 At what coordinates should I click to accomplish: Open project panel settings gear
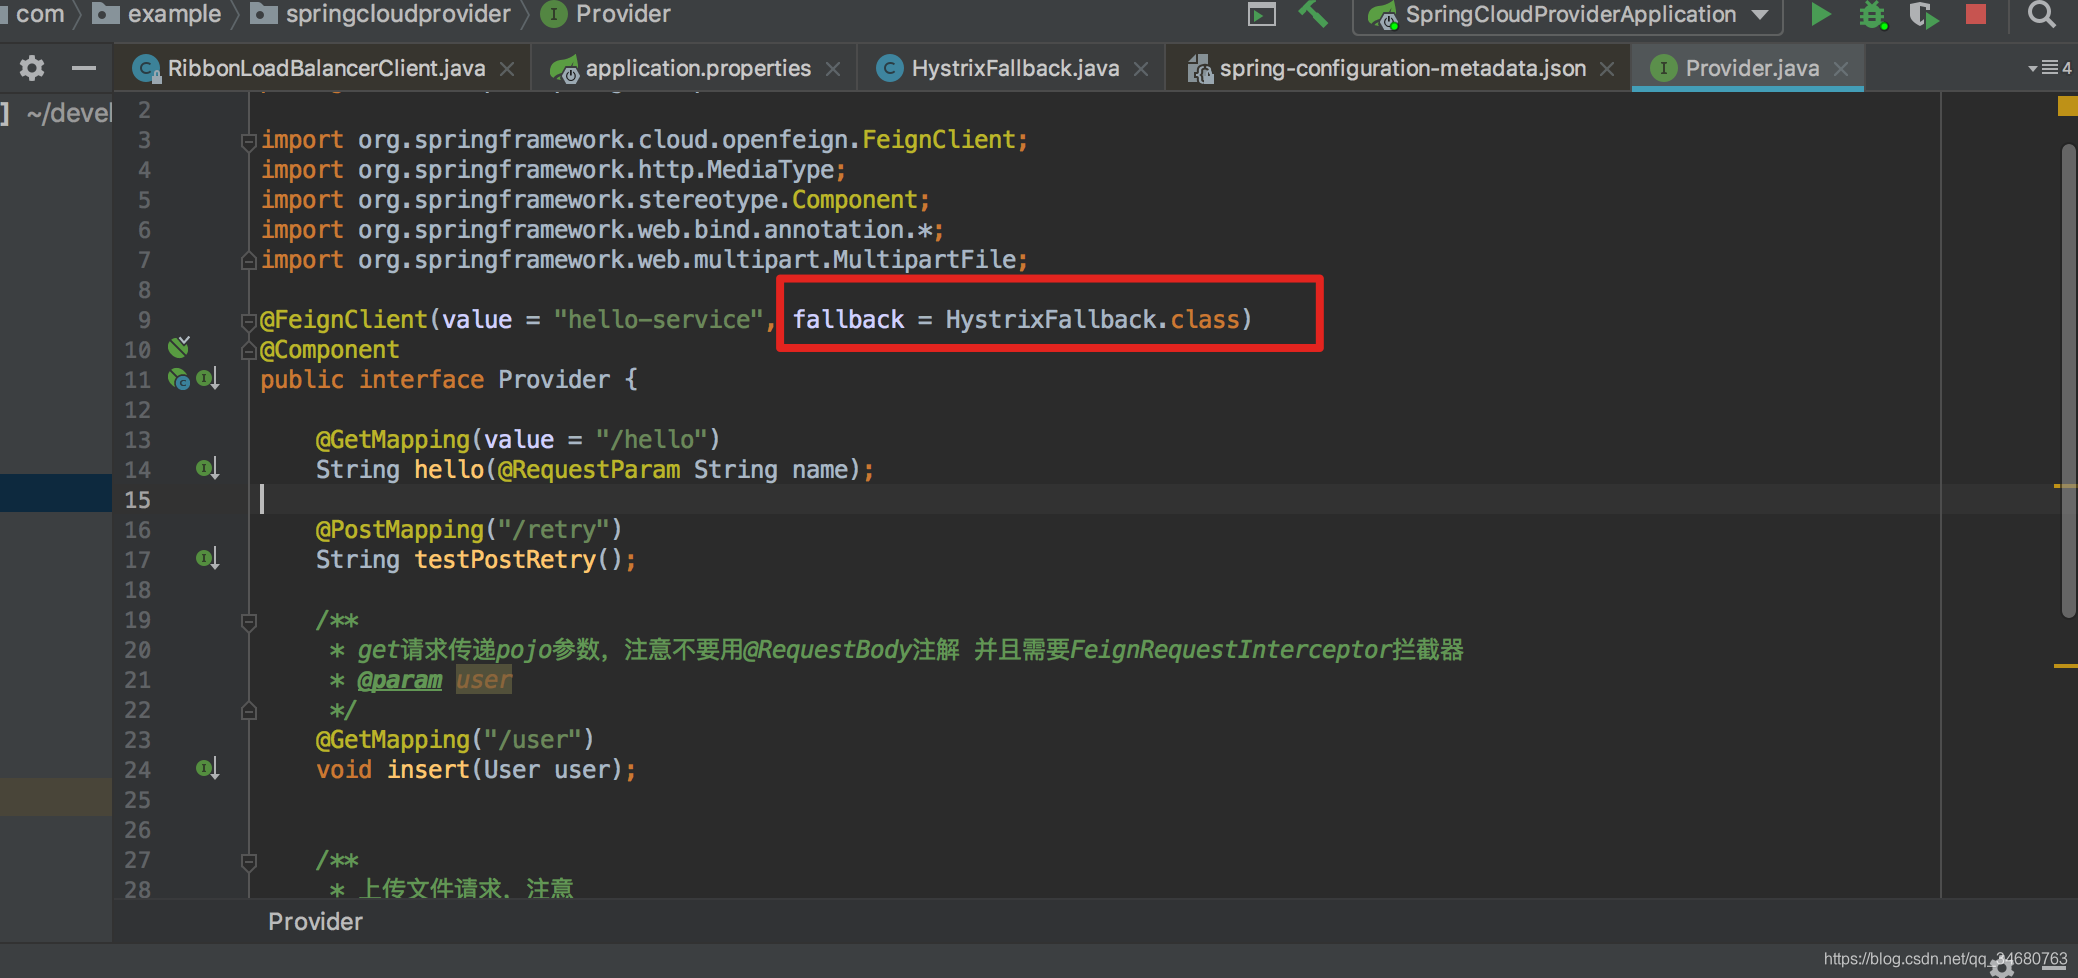pos(32,68)
